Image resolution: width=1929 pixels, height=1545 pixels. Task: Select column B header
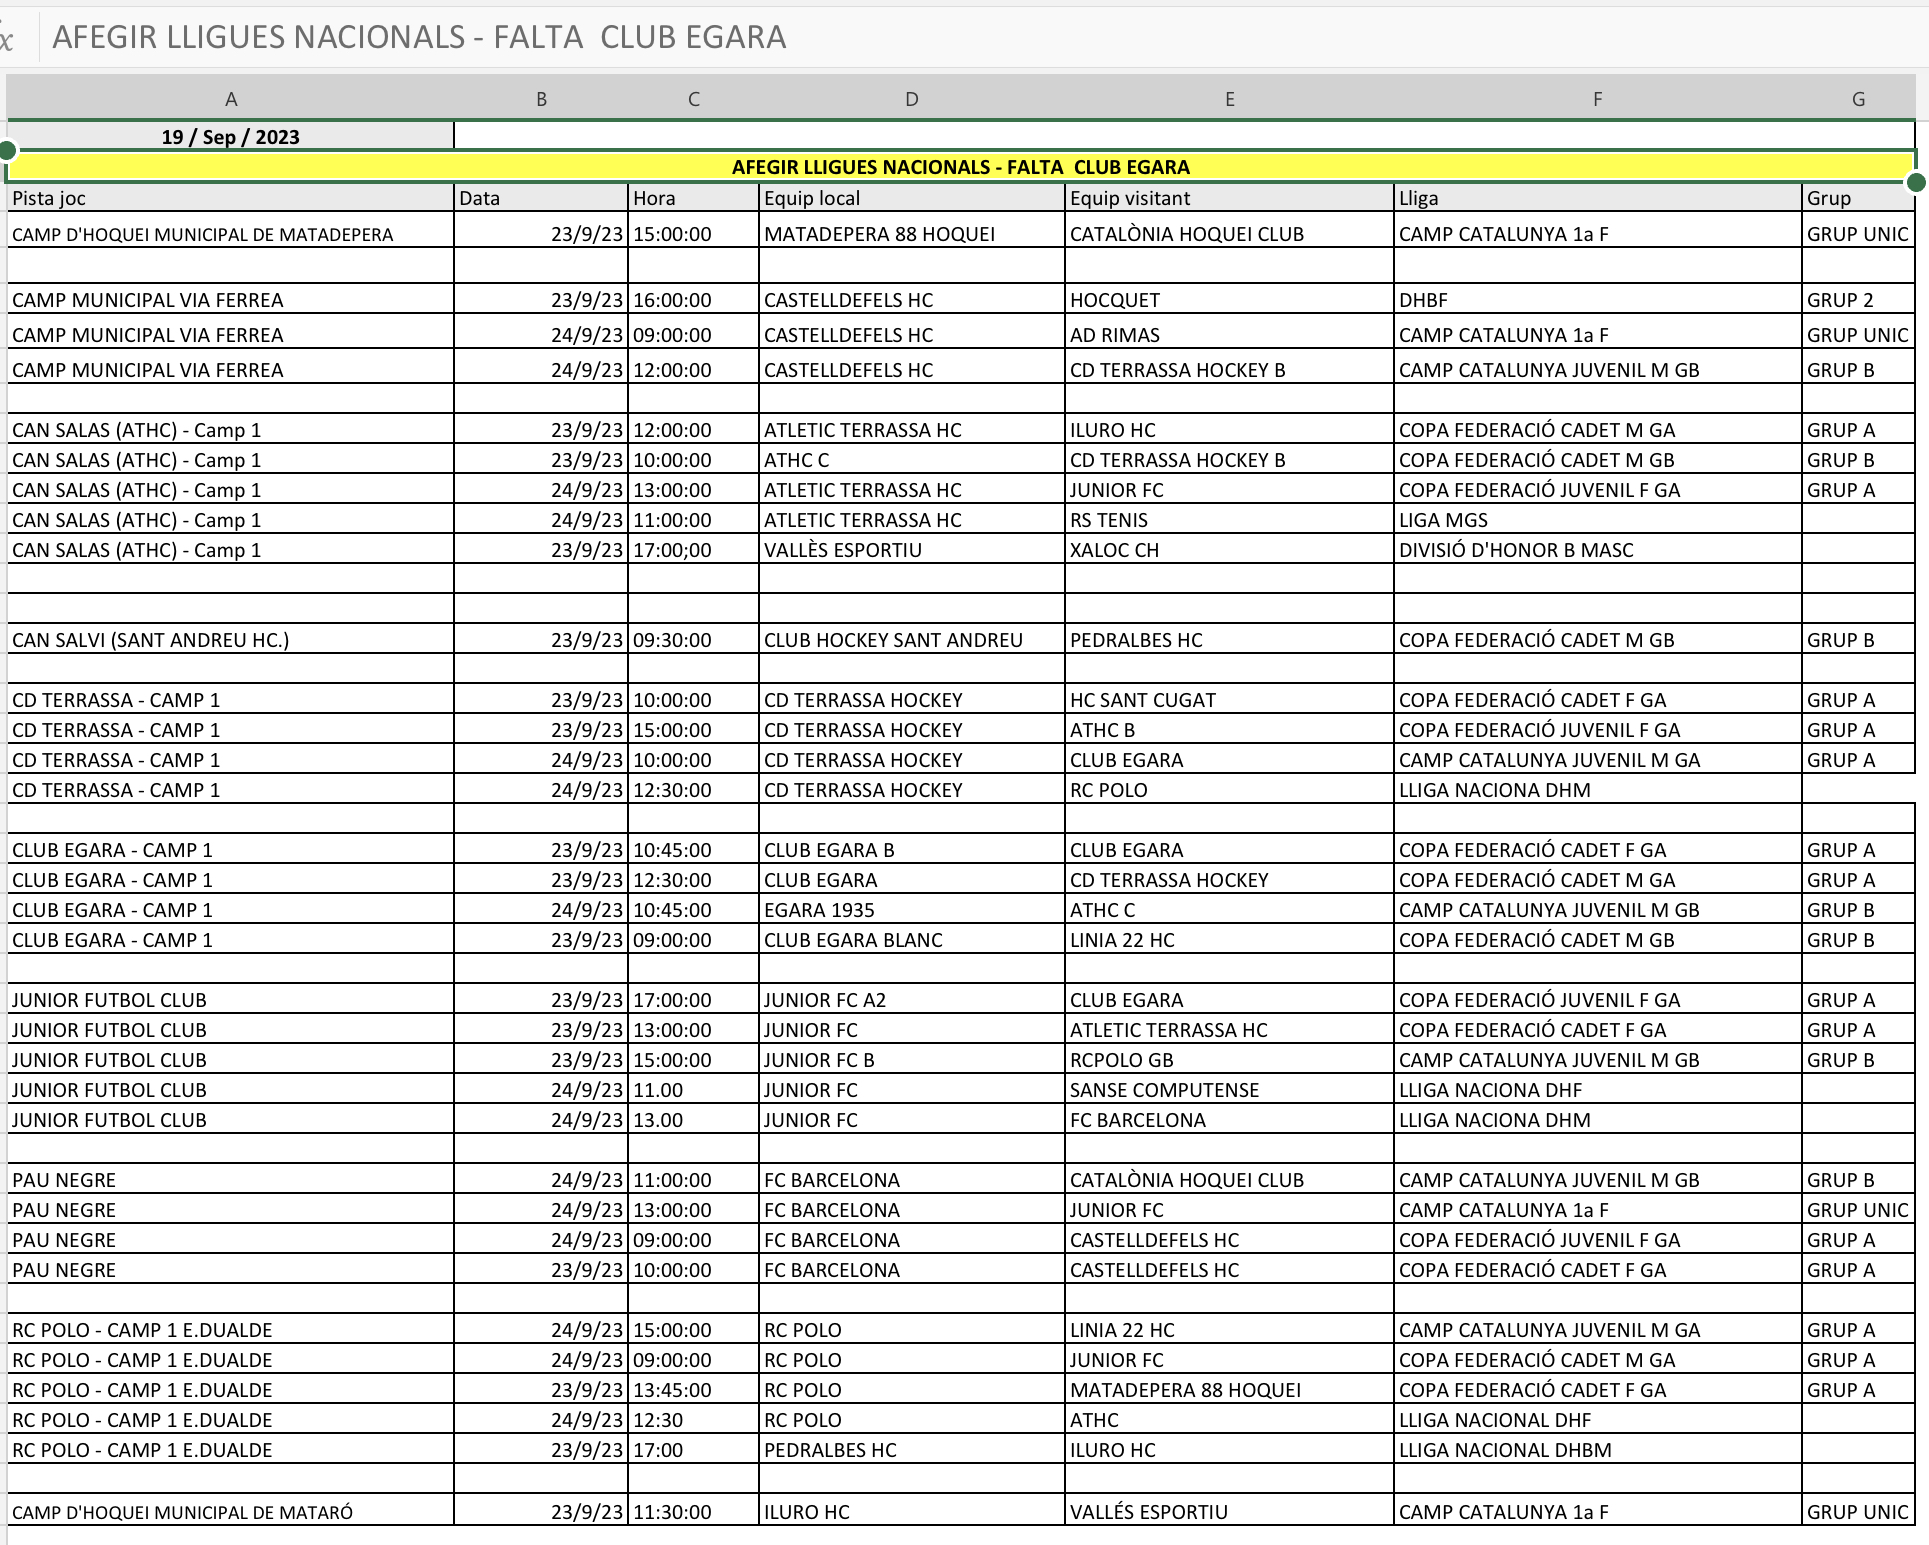[x=541, y=99]
